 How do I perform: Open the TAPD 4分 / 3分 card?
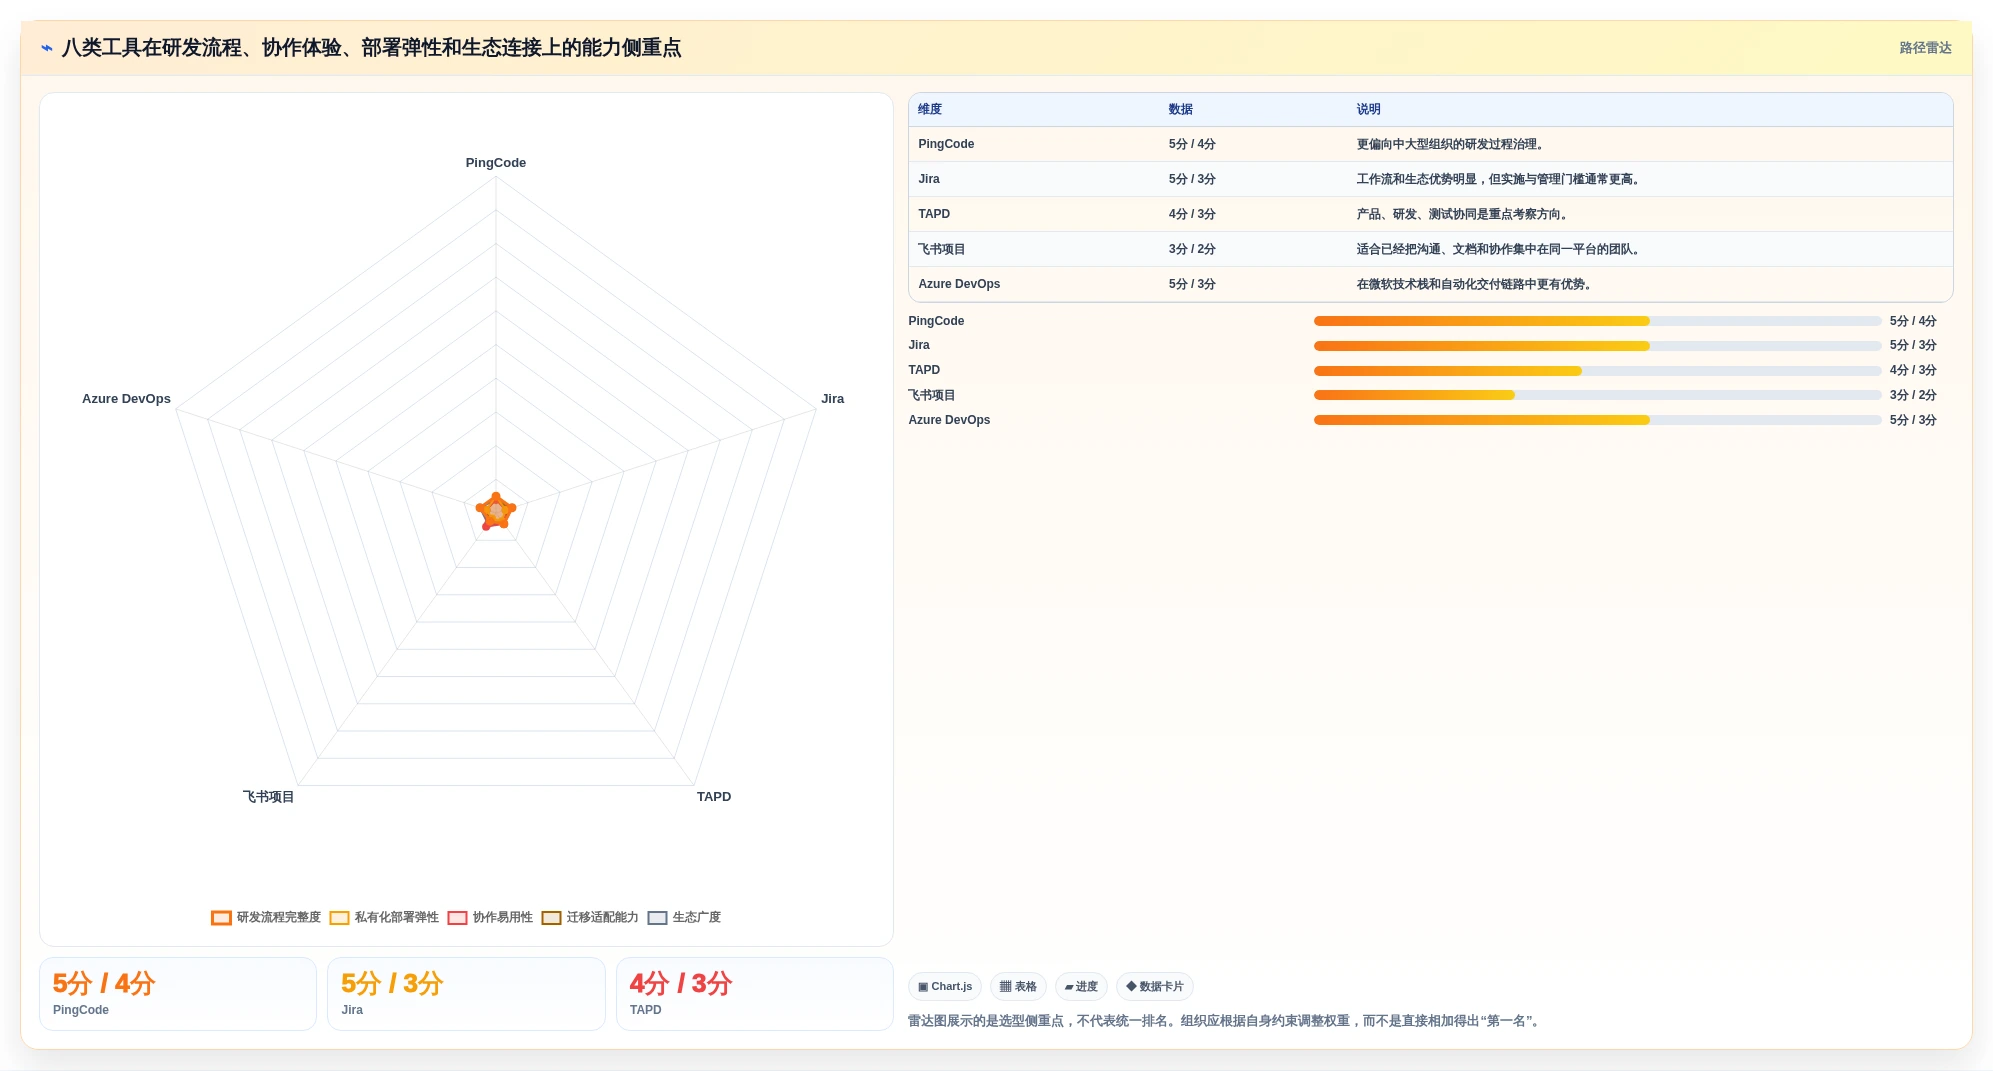tap(755, 994)
